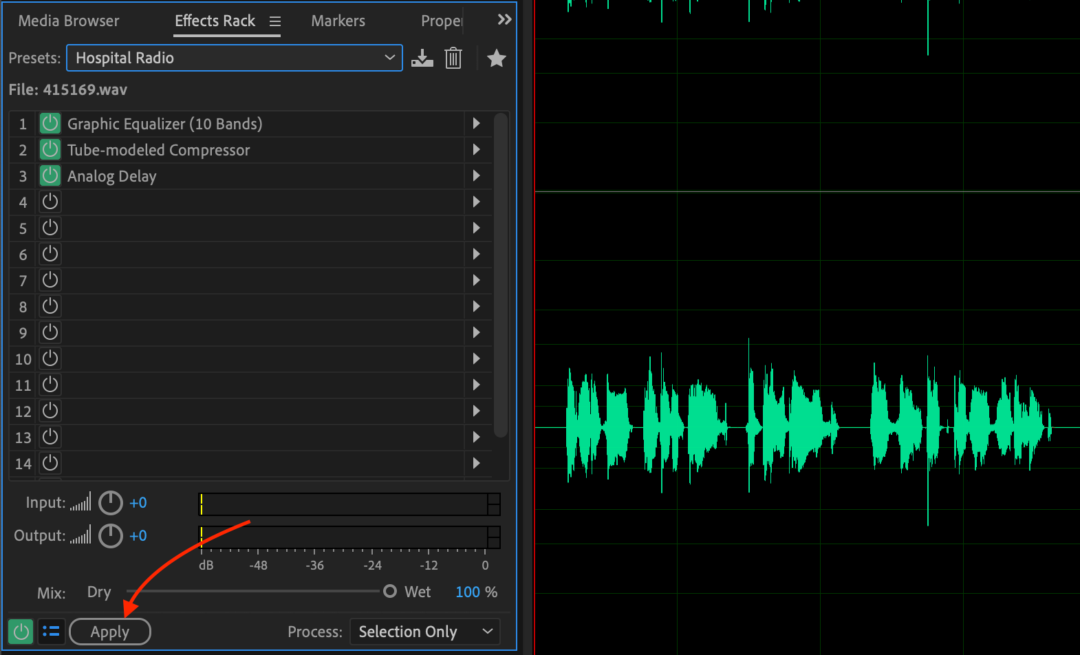The height and width of the screenshot is (655, 1080).
Task: Mark the preset as a favorite star
Action: click(x=496, y=58)
